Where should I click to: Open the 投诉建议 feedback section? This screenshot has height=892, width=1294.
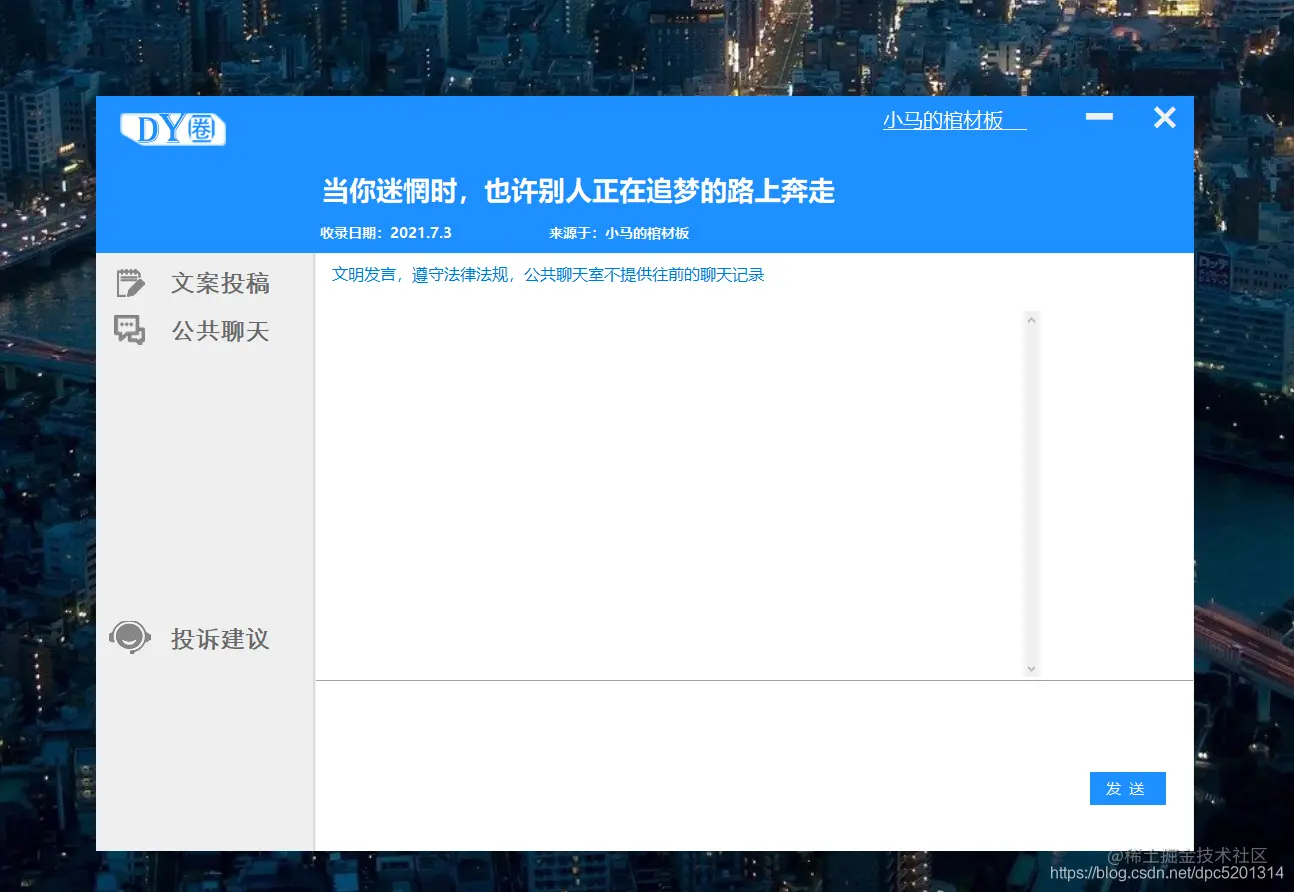220,639
